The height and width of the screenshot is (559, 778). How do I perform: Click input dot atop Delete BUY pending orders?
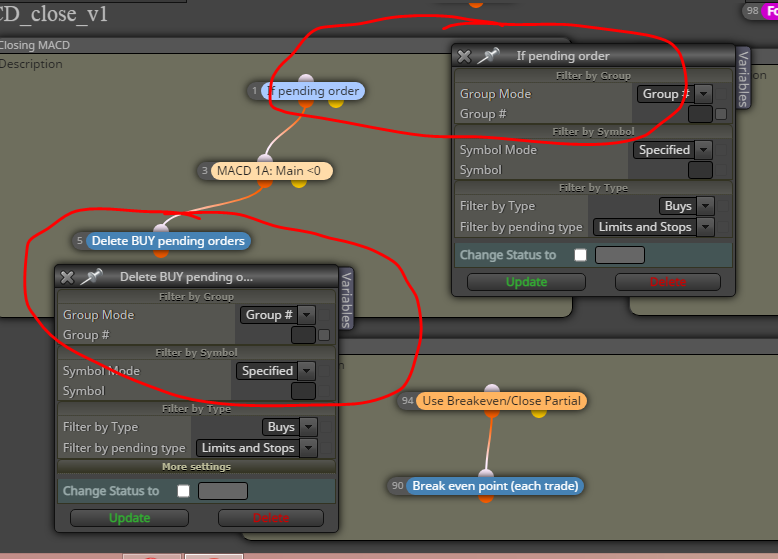coord(161,228)
